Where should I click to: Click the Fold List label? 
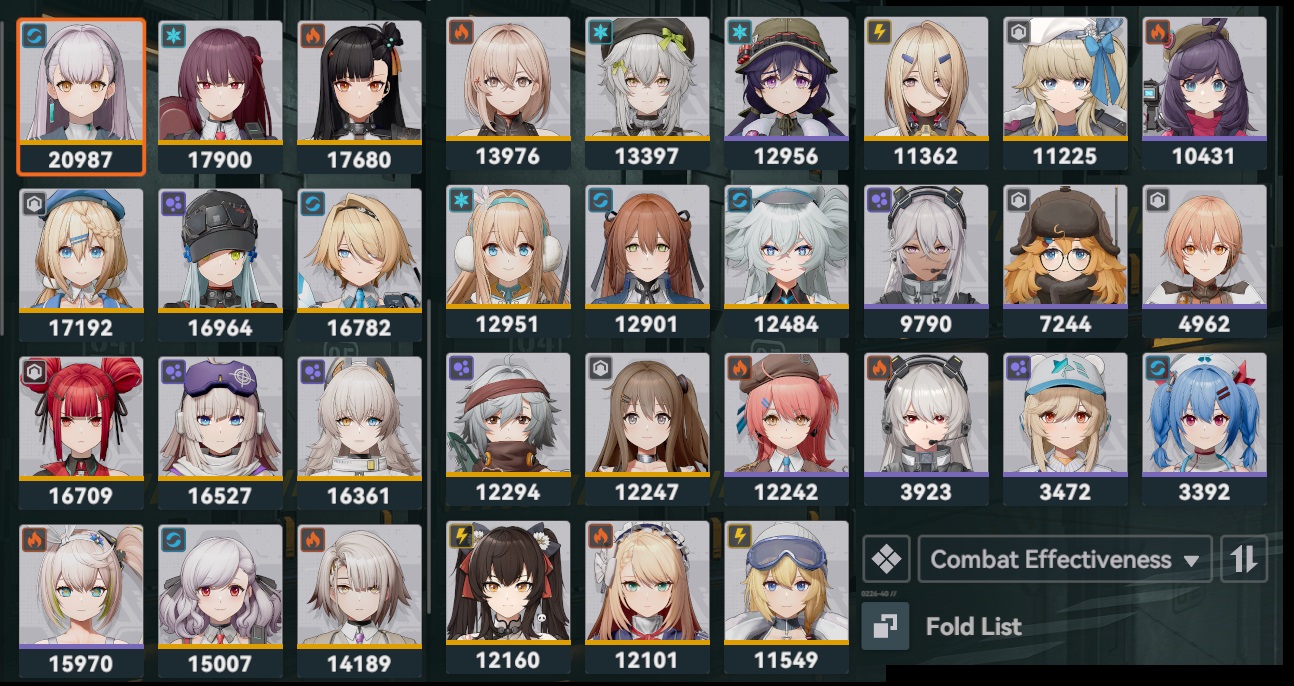[x=974, y=627]
